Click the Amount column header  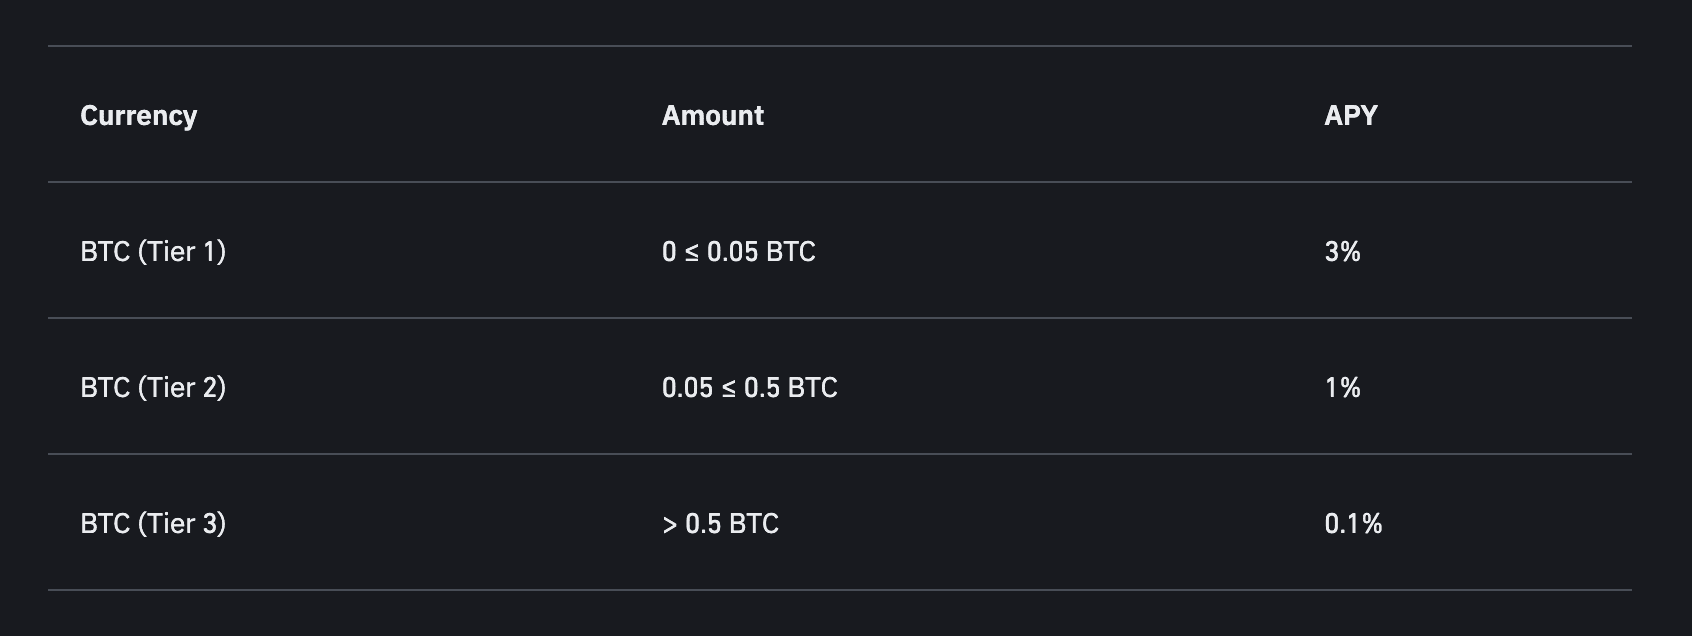(712, 116)
